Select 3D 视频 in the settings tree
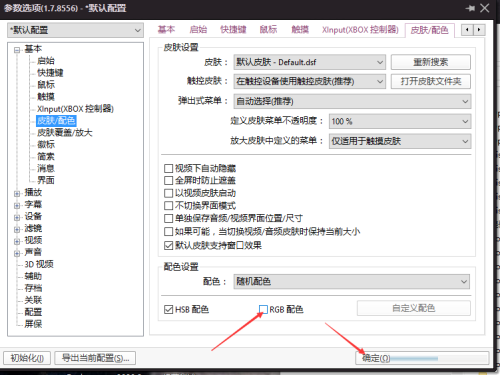 tap(39, 264)
